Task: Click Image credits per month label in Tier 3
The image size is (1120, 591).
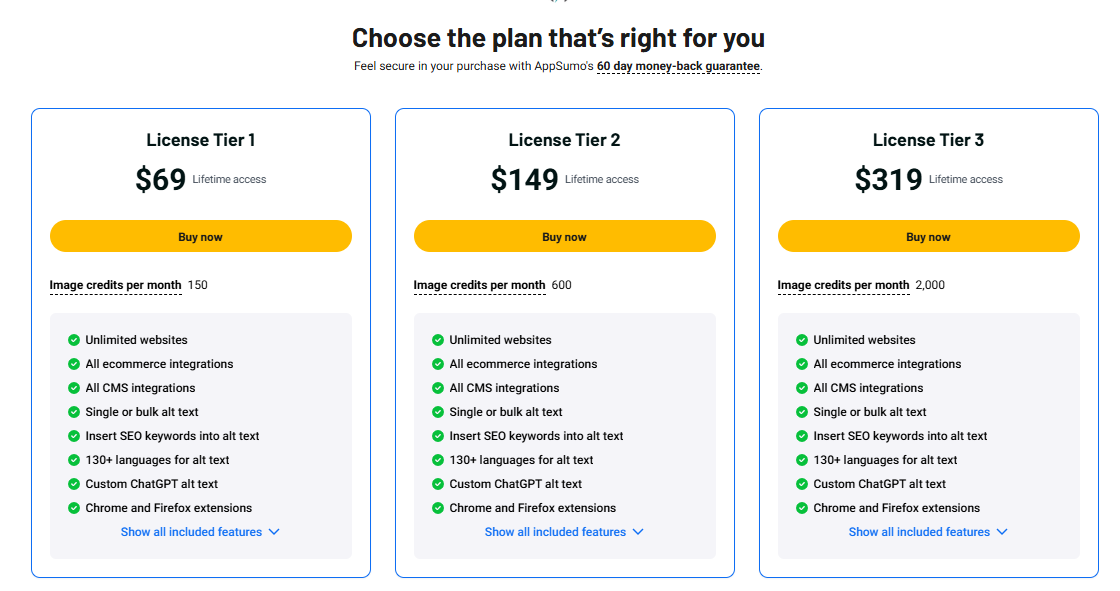Action: click(x=844, y=285)
